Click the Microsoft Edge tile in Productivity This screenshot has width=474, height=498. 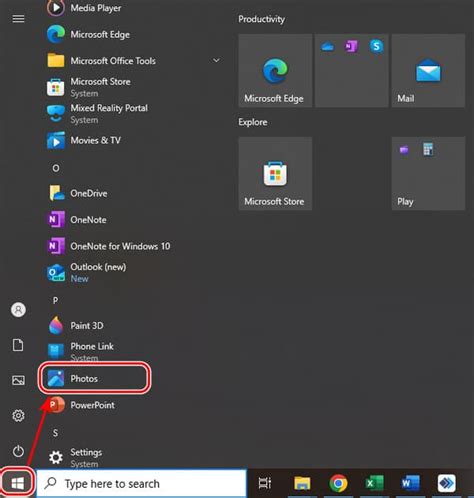[275, 70]
